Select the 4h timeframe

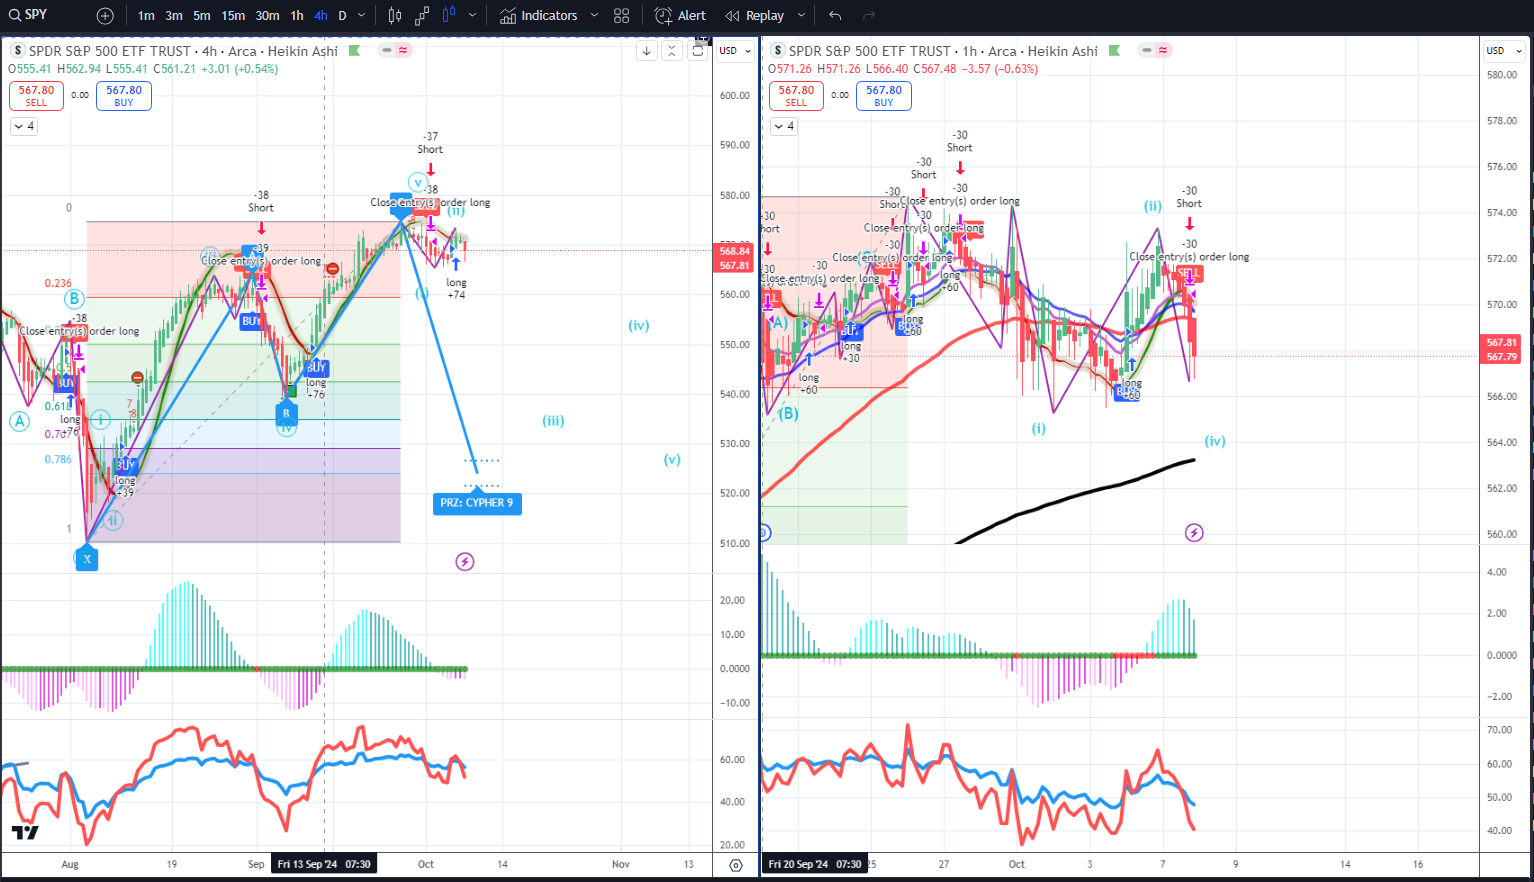click(321, 15)
